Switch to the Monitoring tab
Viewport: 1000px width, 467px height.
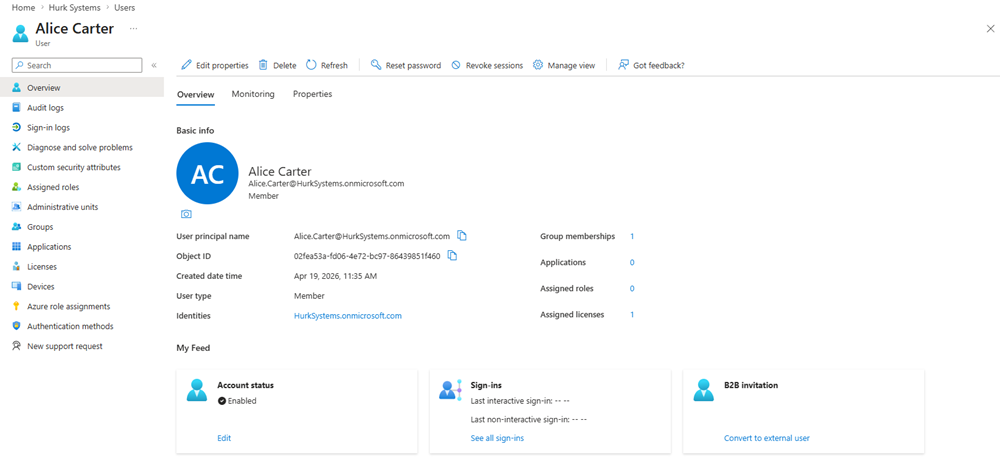(x=253, y=94)
